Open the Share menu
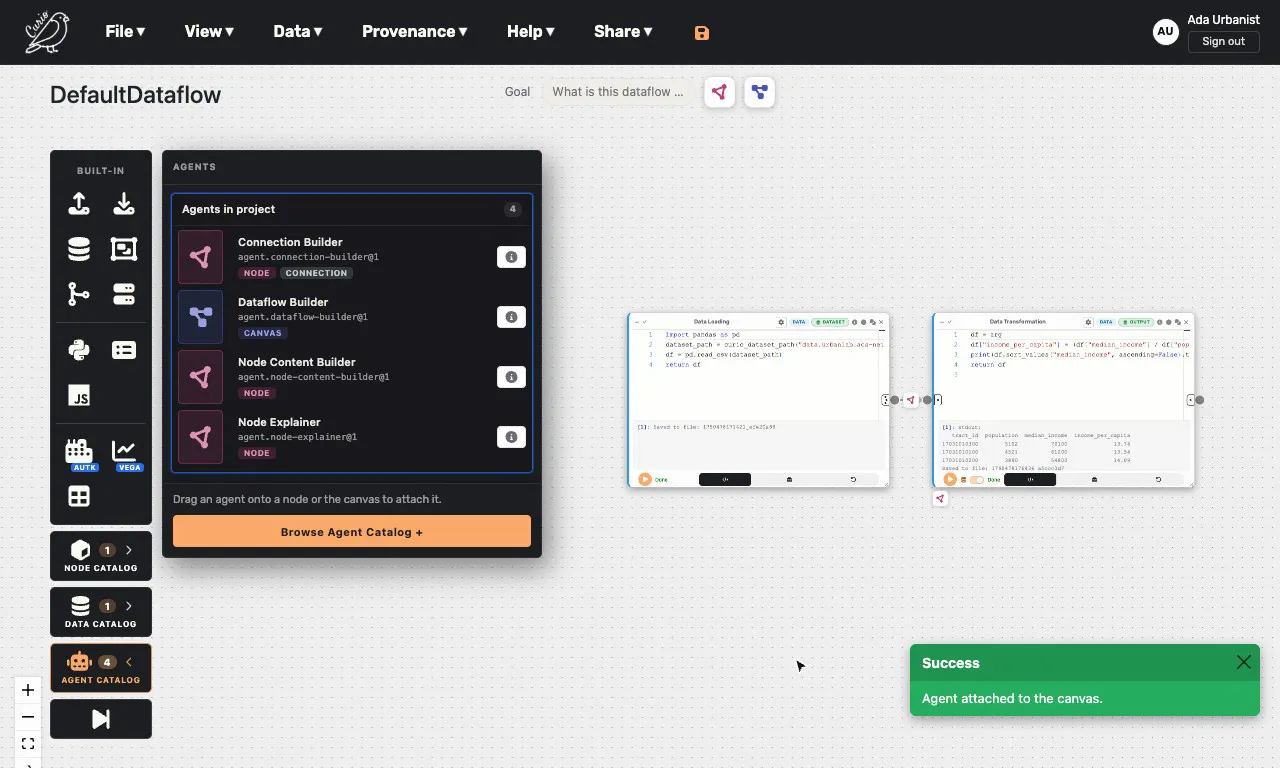Viewport: 1280px width, 768px height. click(x=623, y=31)
